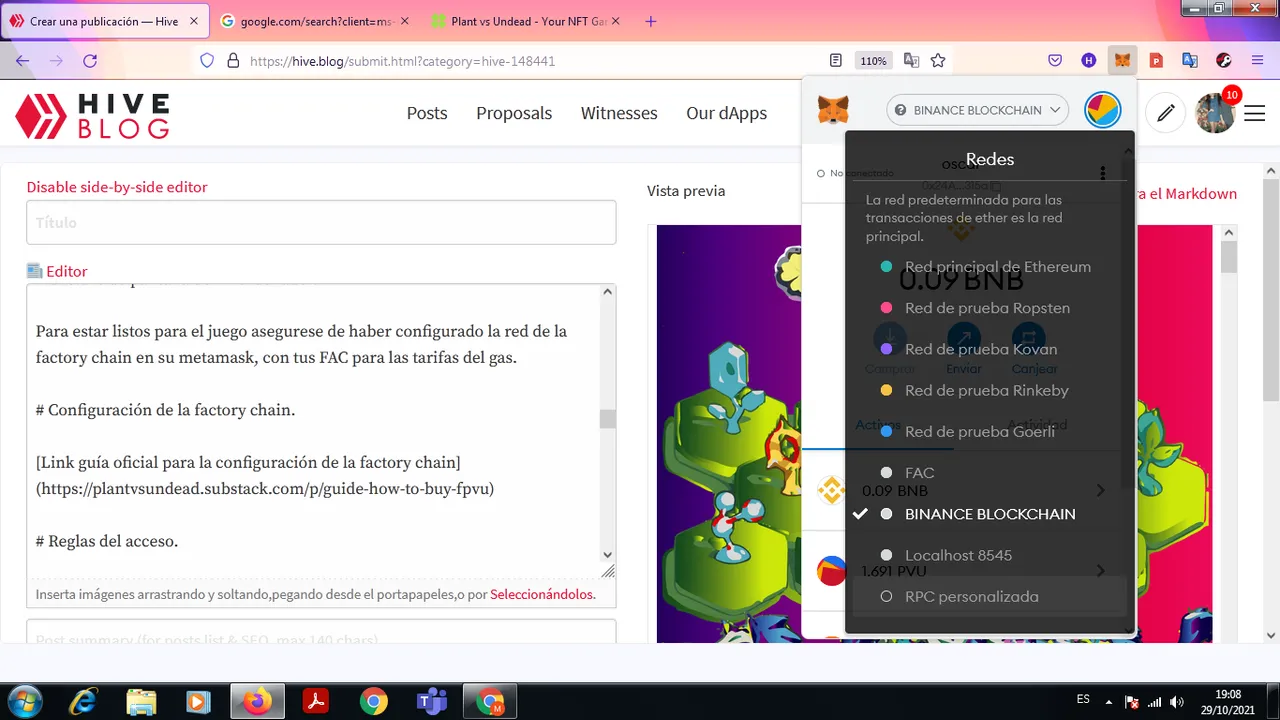Open Firefox from the taskbar
Screen dimensions: 1280x720
pyautogui.click(x=257, y=702)
